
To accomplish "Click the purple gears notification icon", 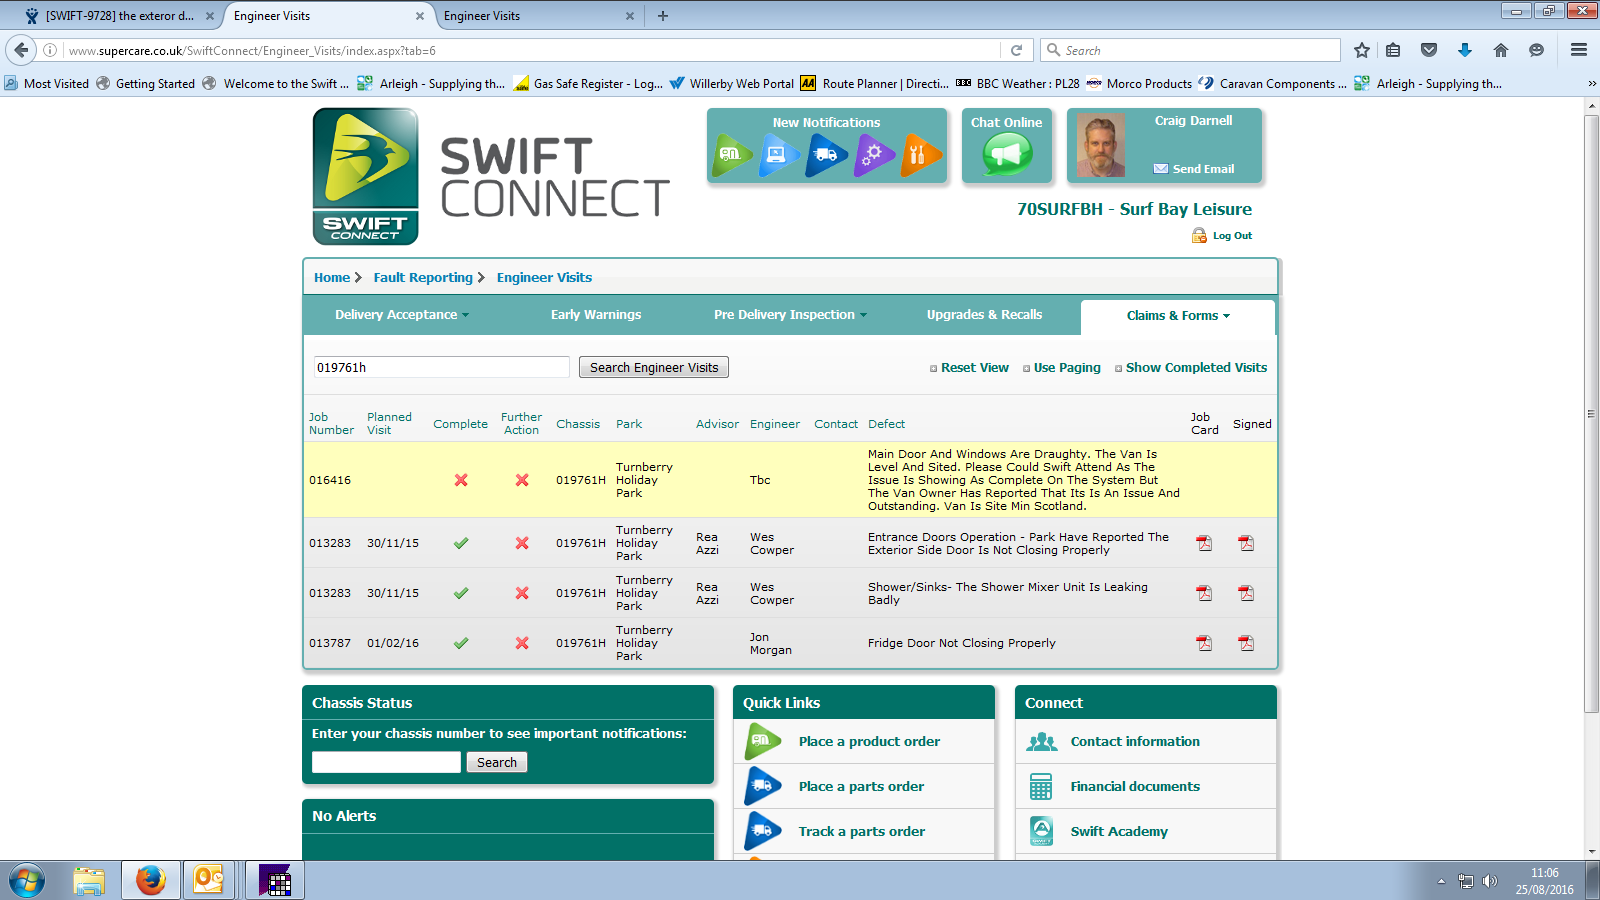I will (873, 155).
